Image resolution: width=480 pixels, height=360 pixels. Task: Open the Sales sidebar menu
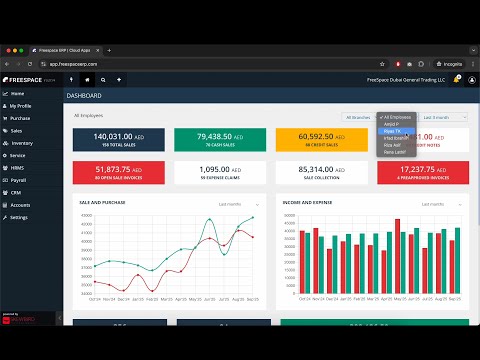(16, 131)
